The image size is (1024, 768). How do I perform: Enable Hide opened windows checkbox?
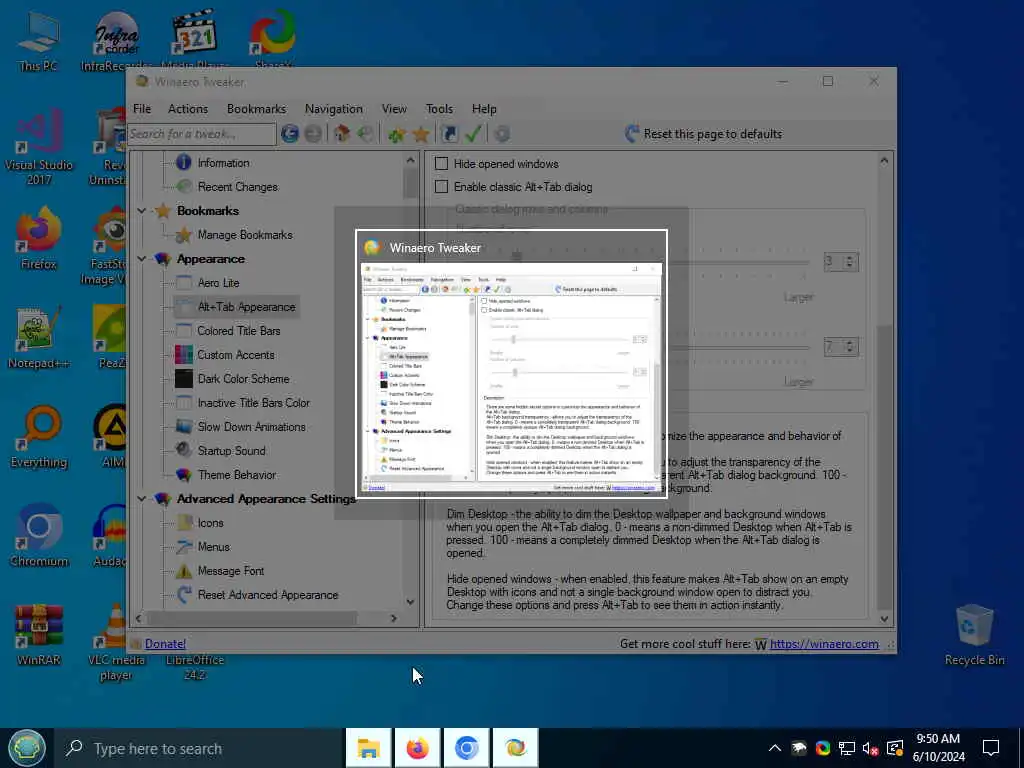click(441, 163)
